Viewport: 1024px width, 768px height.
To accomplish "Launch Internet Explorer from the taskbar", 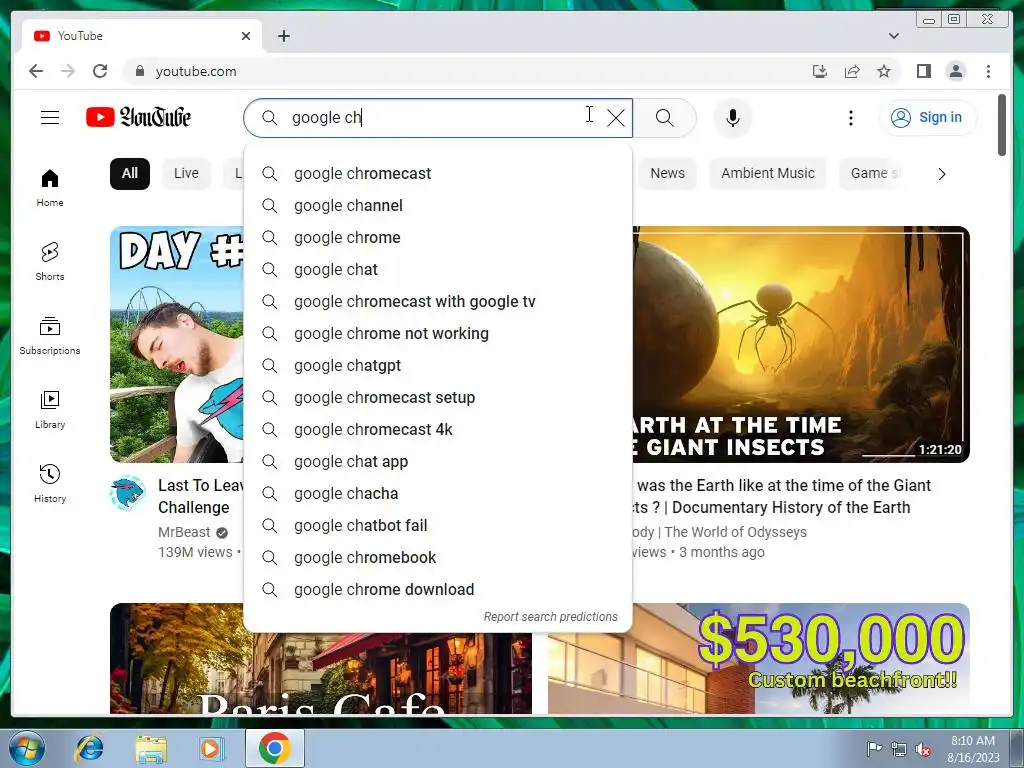I will tap(89, 748).
